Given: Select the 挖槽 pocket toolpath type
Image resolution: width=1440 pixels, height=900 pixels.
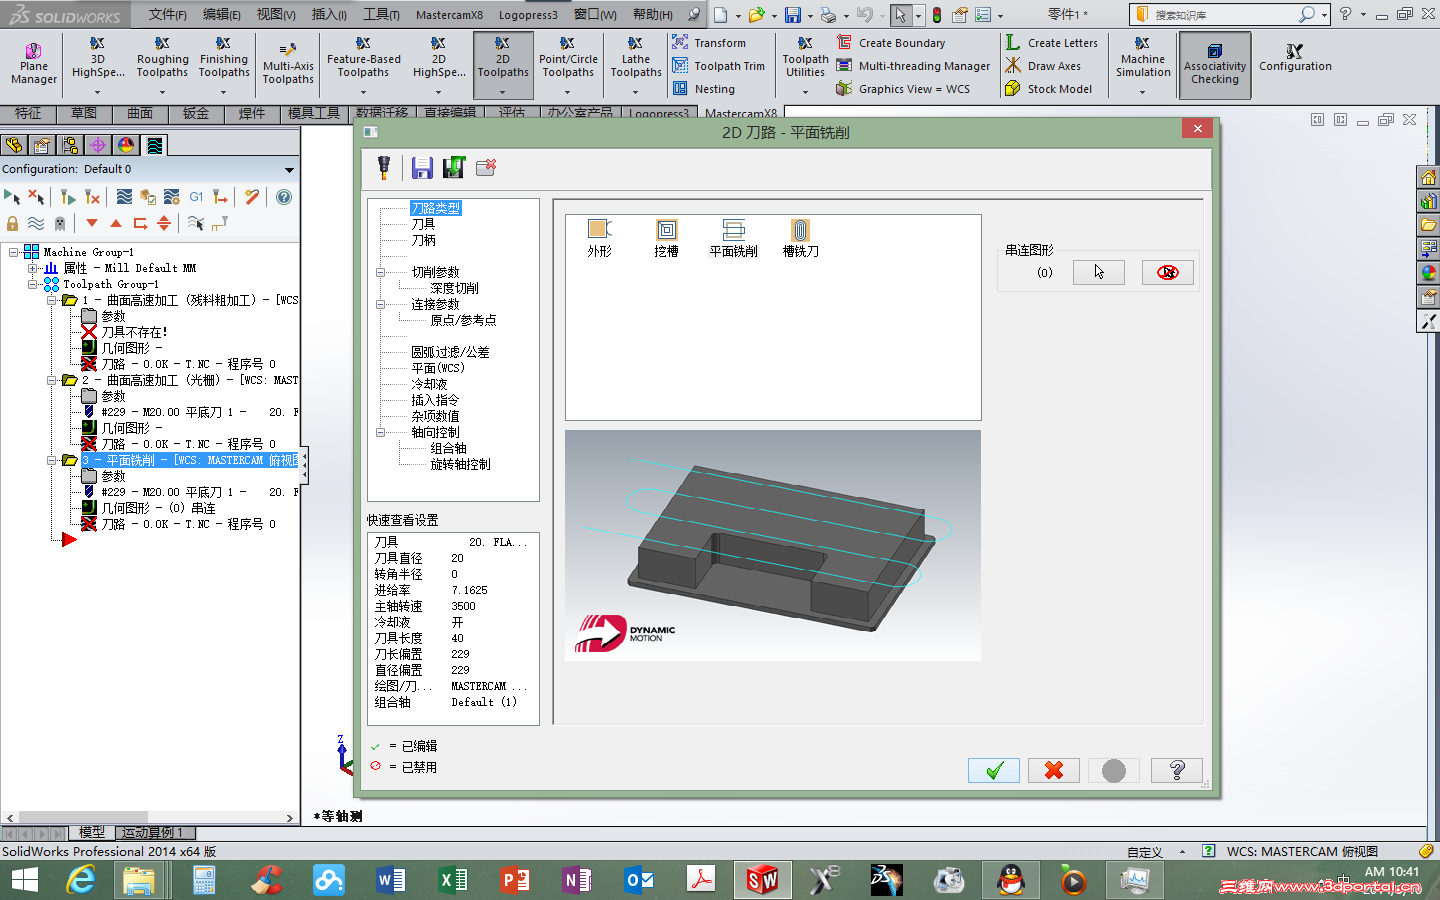Looking at the screenshot, I should tap(666, 238).
